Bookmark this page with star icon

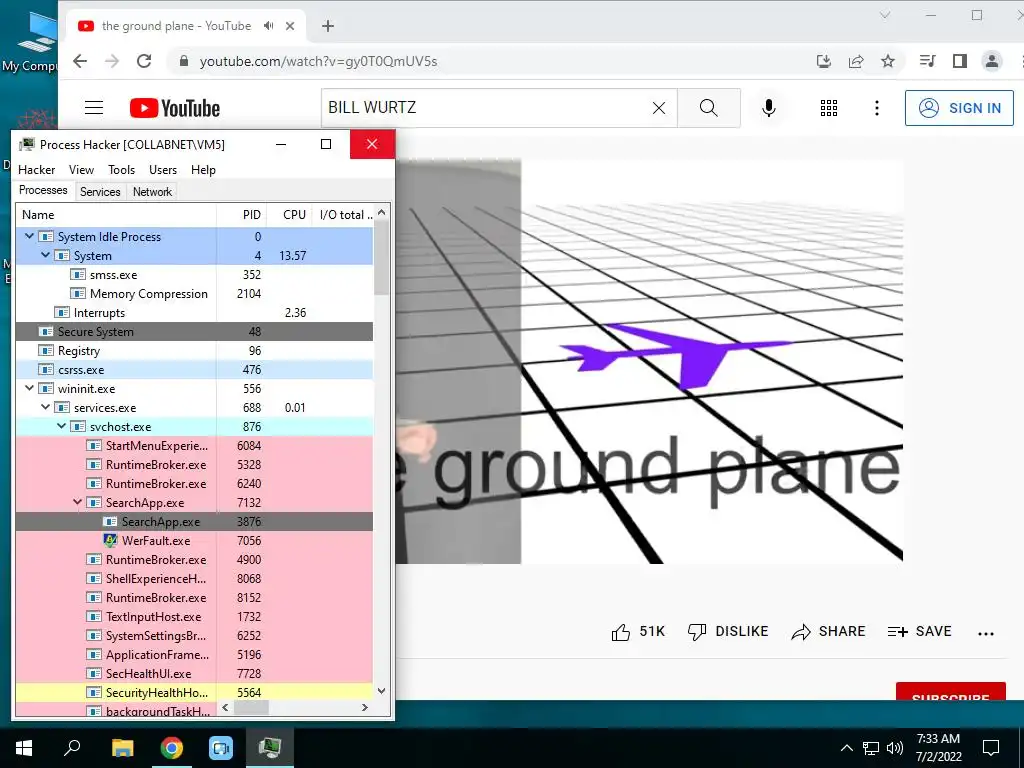tap(888, 61)
